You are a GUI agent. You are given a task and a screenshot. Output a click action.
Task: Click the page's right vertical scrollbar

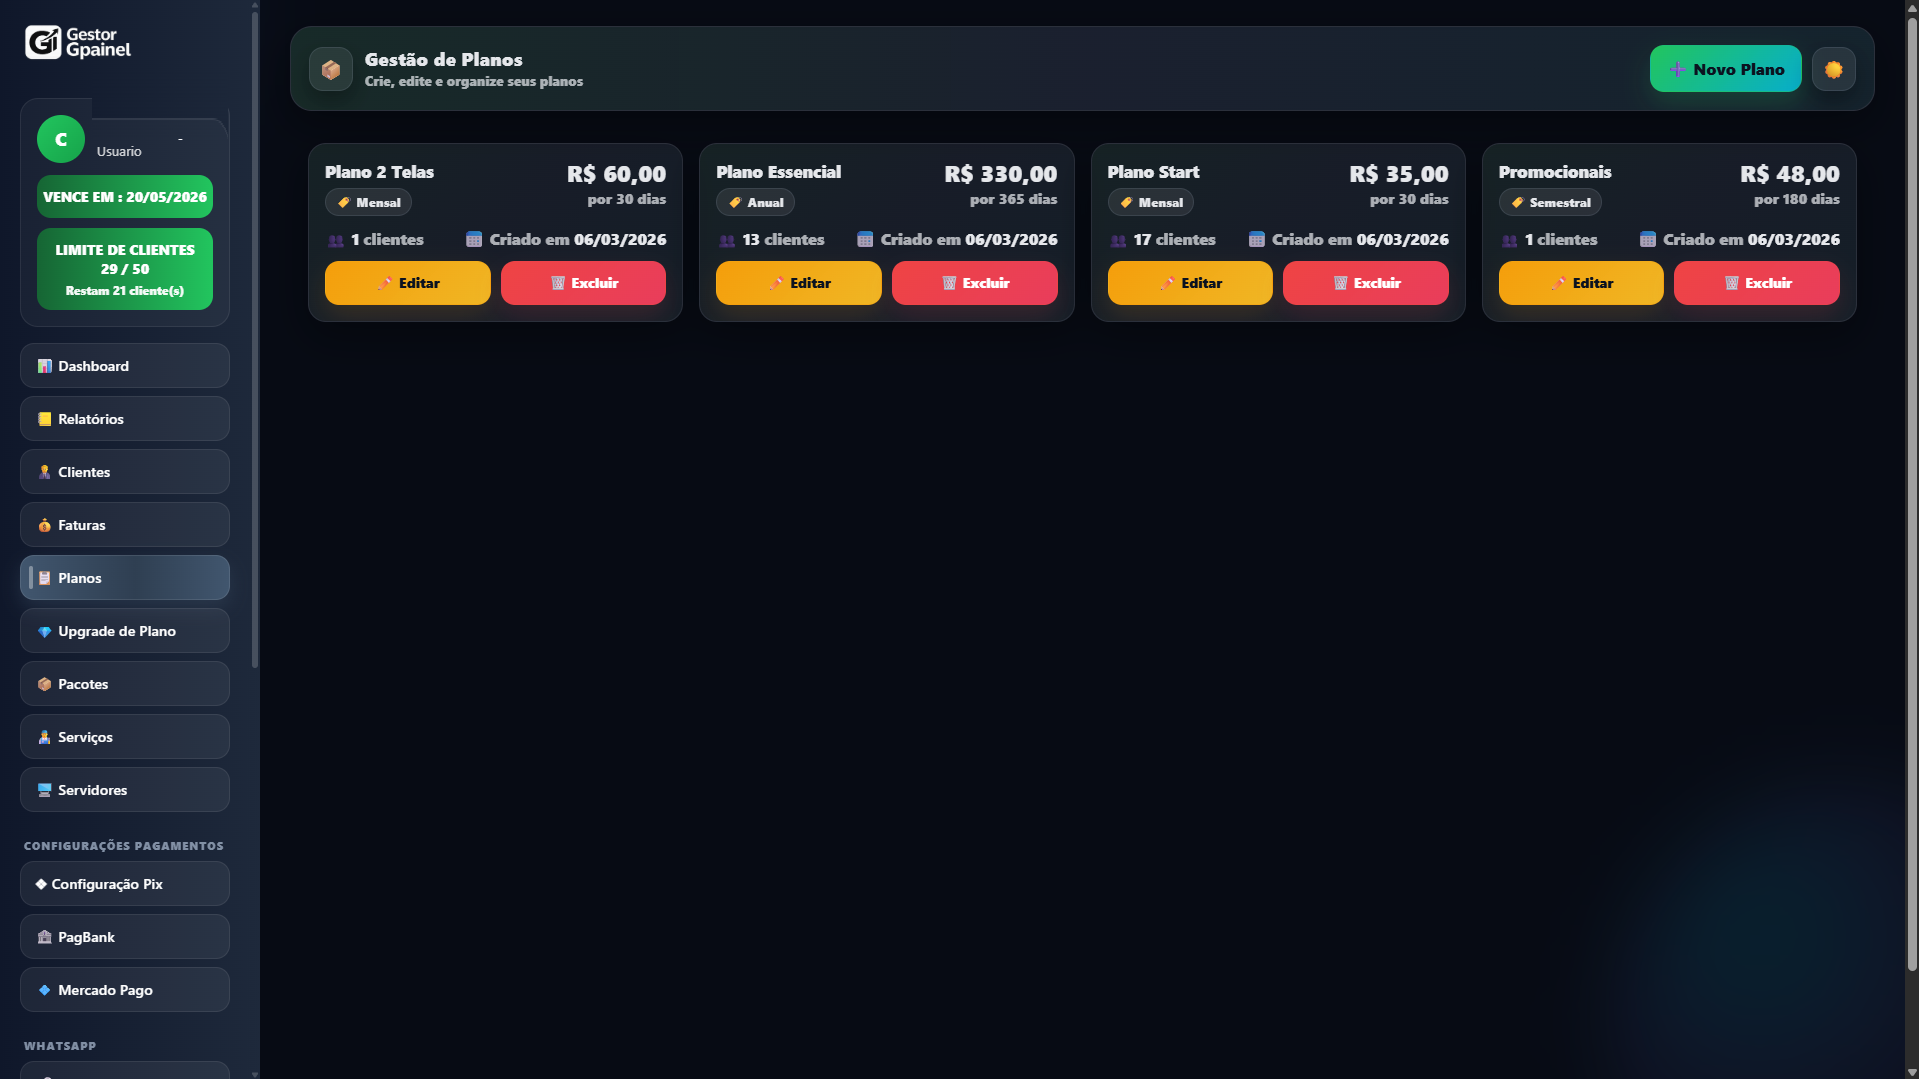pyautogui.click(x=1911, y=500)
